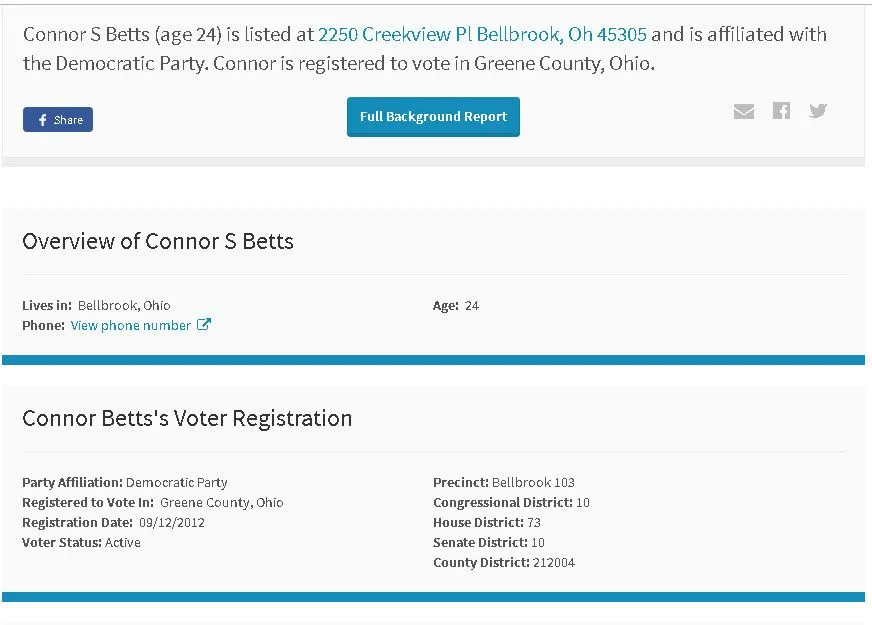Click the Lives in Bellbrook, Ohio entry

coord(96,306)
